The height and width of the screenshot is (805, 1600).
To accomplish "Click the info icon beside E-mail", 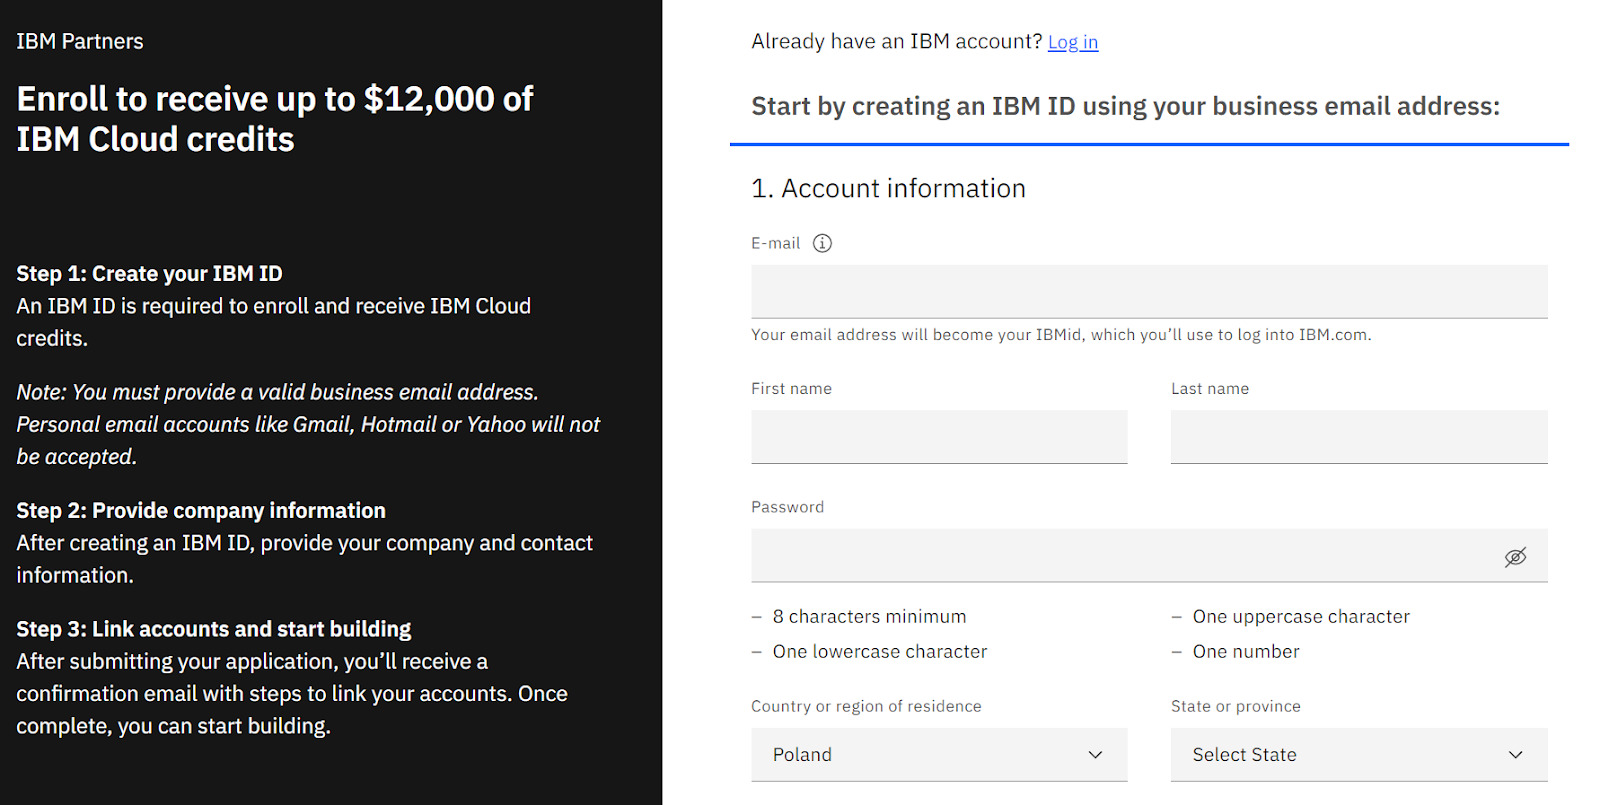I will [822, 243].
